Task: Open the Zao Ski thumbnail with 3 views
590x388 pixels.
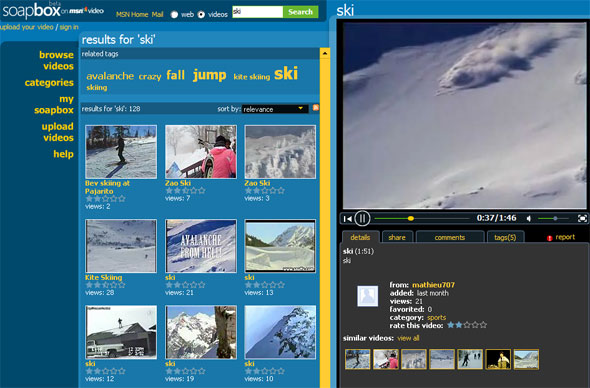Action: [x=280, y=152]
